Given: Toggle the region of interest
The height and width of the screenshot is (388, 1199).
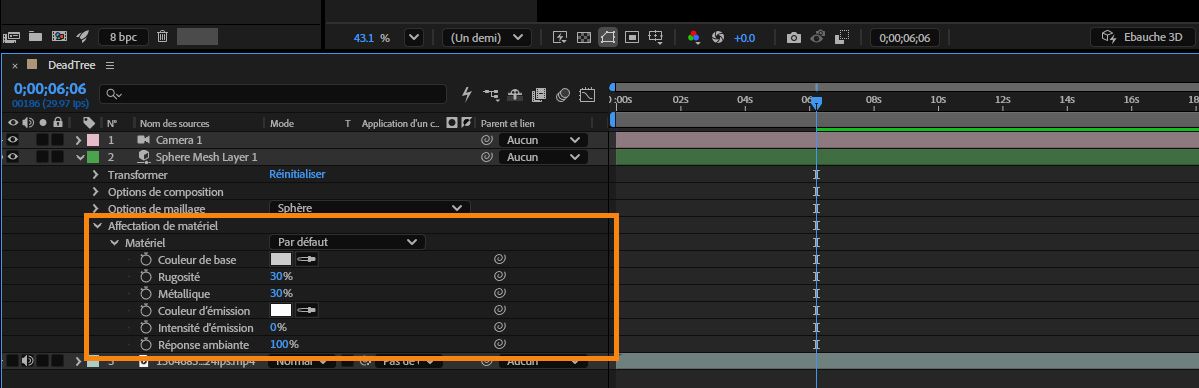Looking at the screenshot, I should (x=632, y=37).
